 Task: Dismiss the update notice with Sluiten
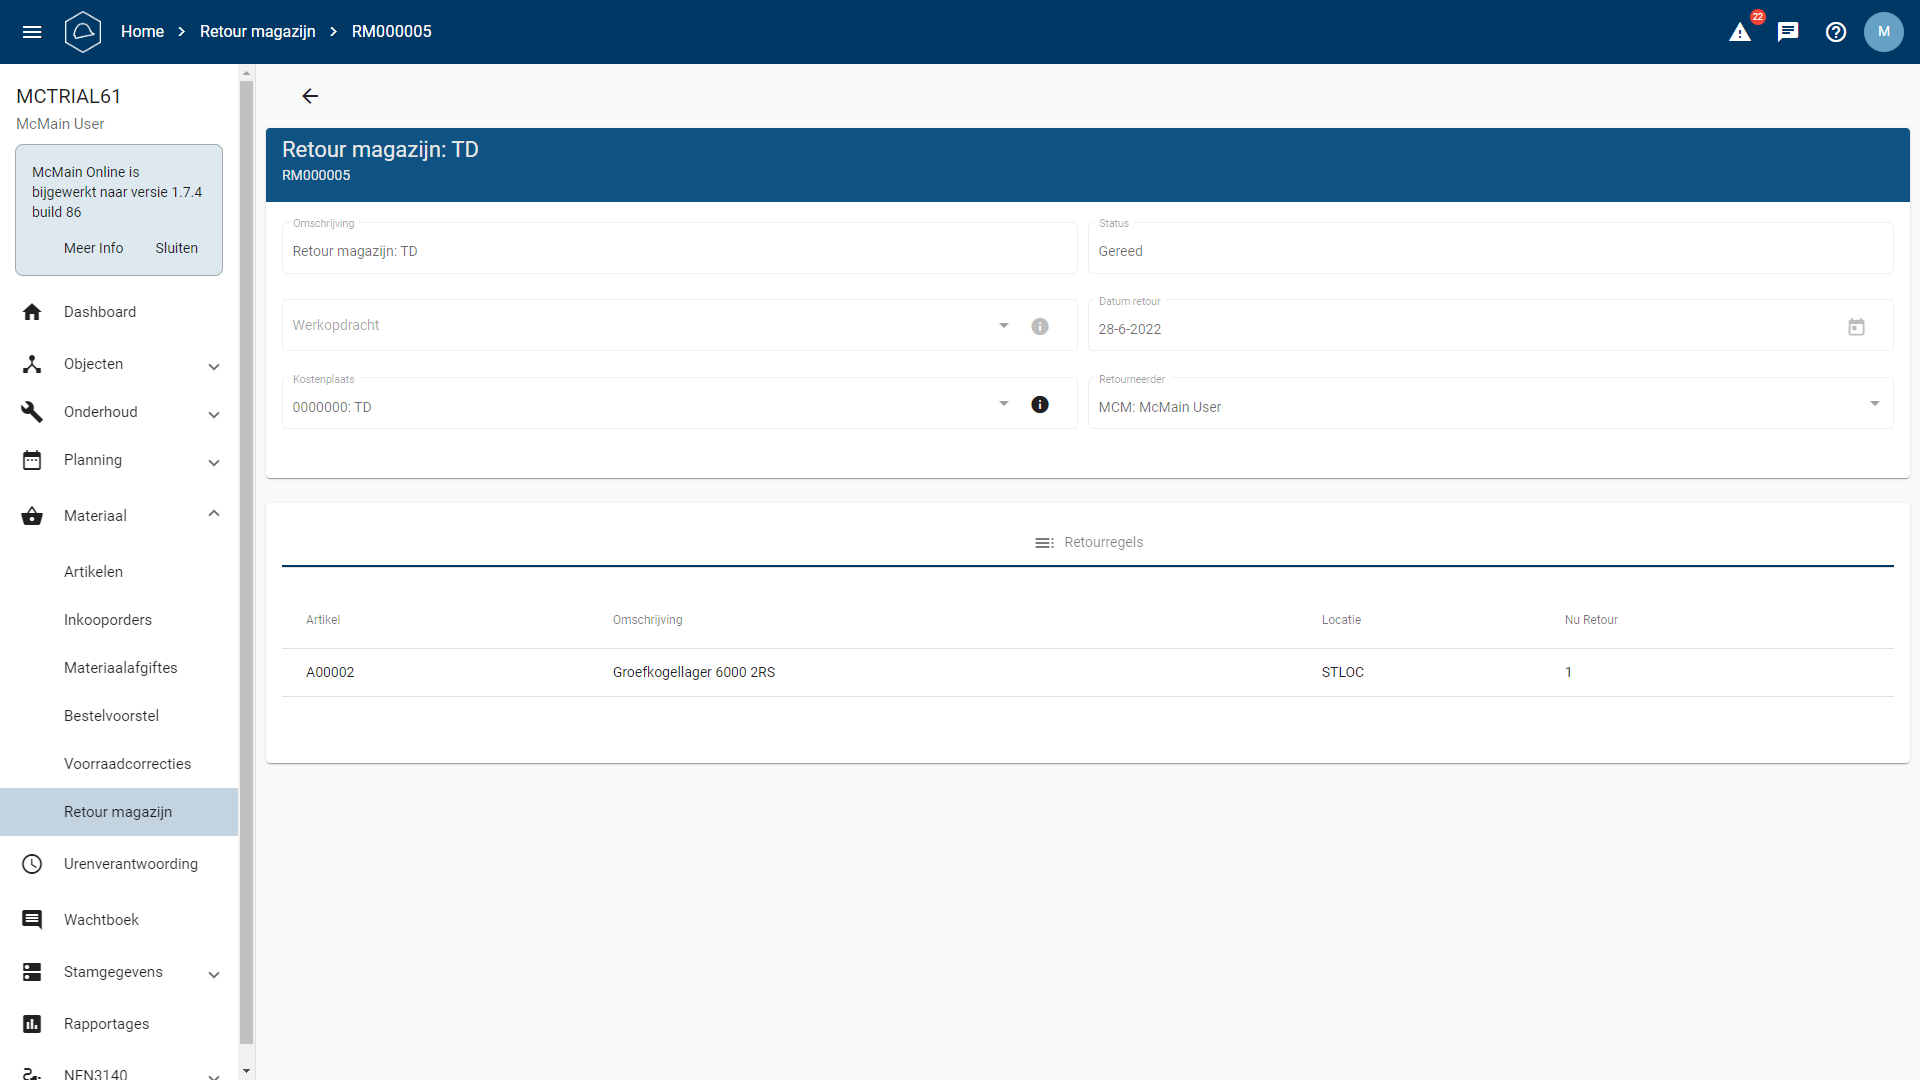pyautogui.click(x=176, y=248)
